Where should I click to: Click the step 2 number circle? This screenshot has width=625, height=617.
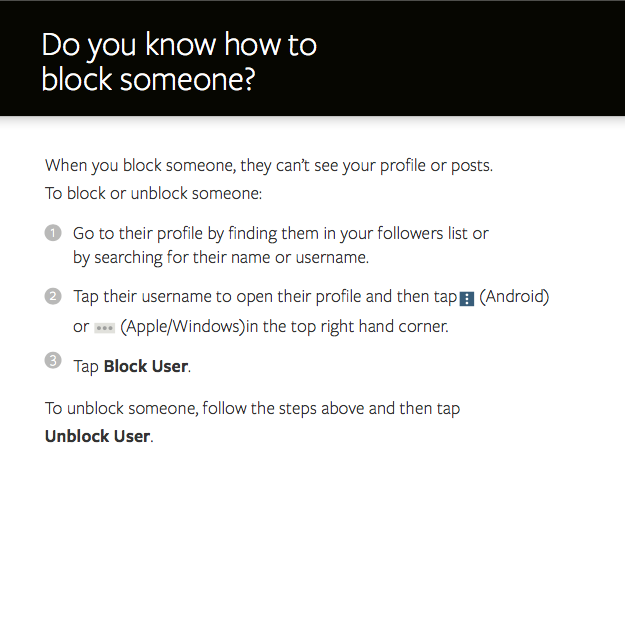pyautogui.click(x=53, y=296)
